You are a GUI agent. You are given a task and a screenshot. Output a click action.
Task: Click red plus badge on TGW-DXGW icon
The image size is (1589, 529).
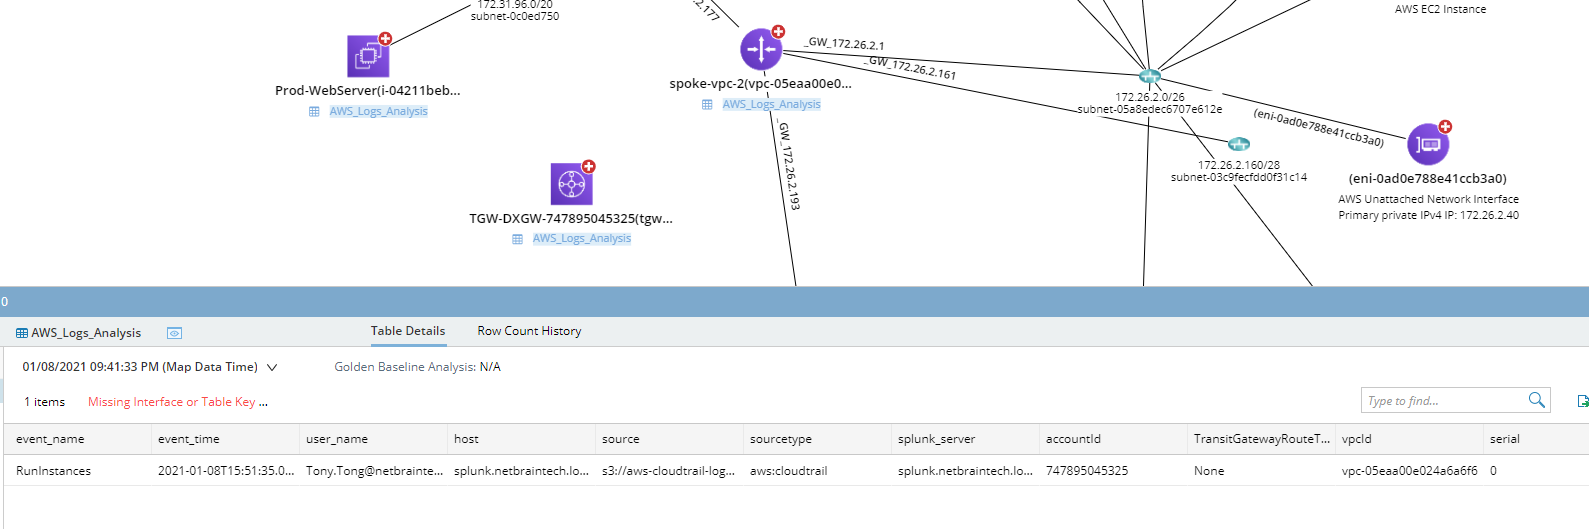588,167
